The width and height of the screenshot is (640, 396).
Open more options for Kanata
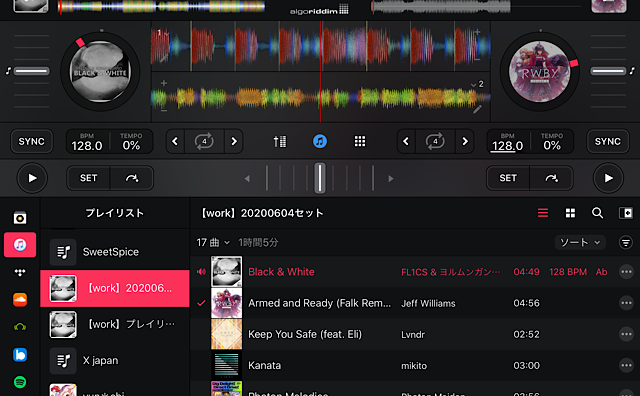pos(626,365)
